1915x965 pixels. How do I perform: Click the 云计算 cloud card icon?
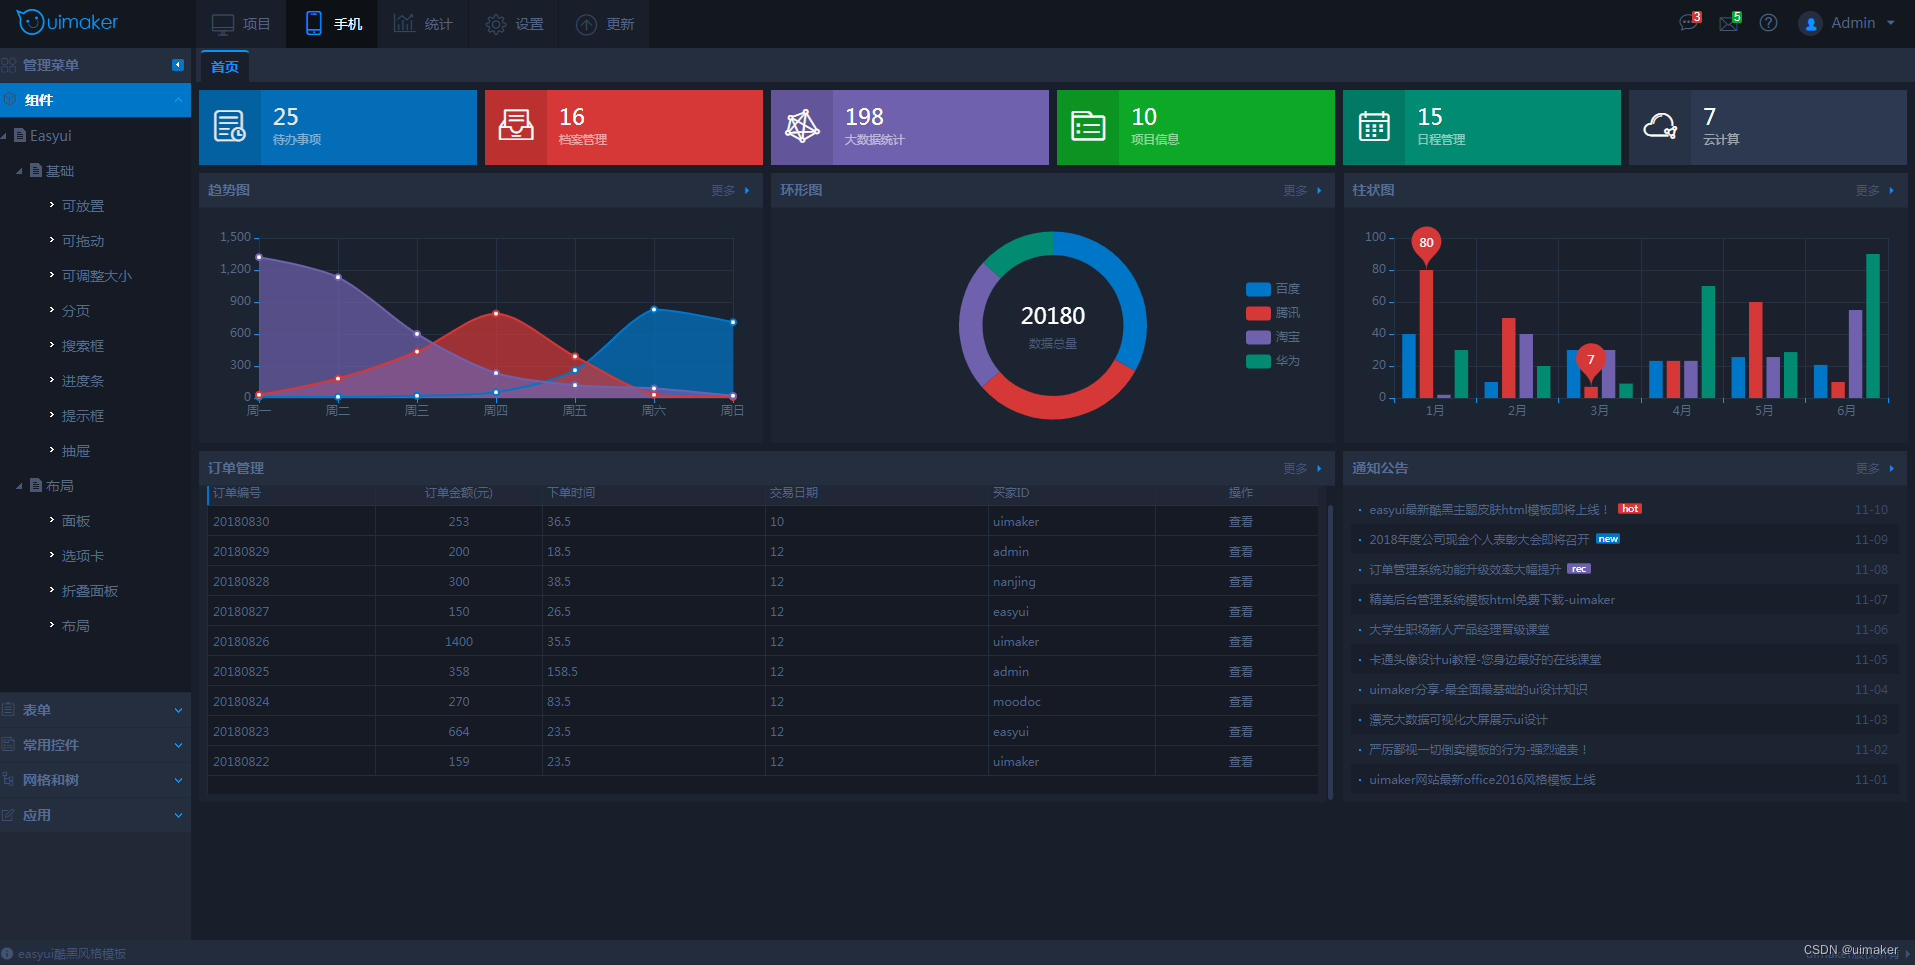(x=1660, y=127)
